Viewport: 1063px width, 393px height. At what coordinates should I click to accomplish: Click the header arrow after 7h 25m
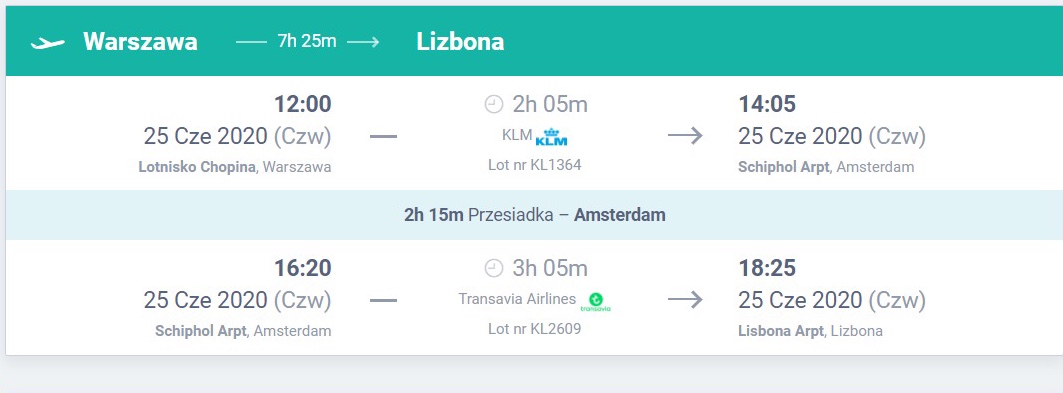pyautogui.click(x=363, y=43)
